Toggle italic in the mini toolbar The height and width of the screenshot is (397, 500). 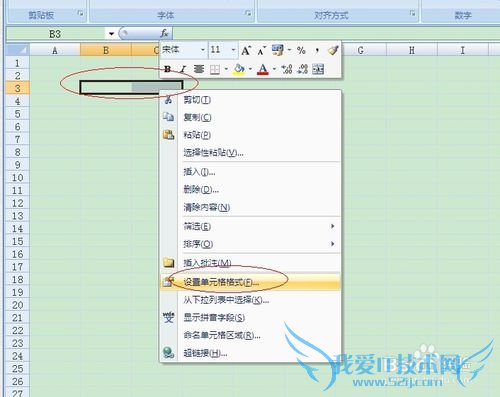point(183,69)
